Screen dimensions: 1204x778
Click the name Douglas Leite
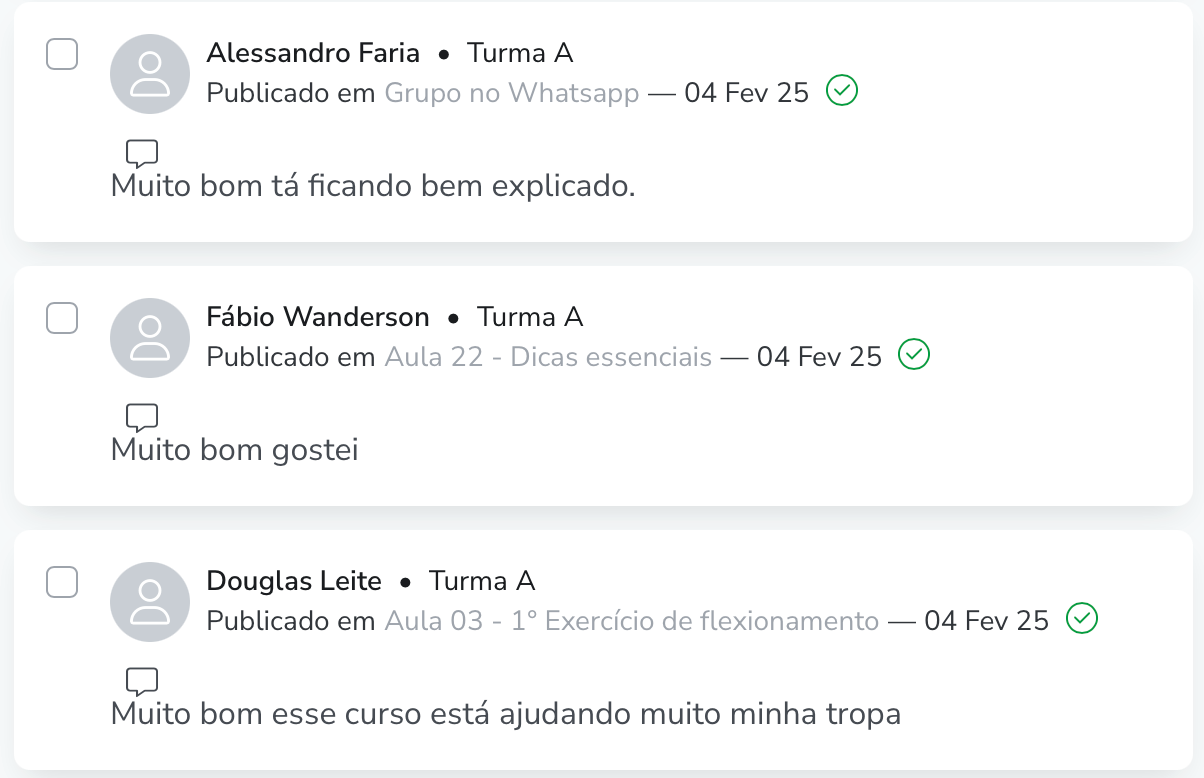294,581
